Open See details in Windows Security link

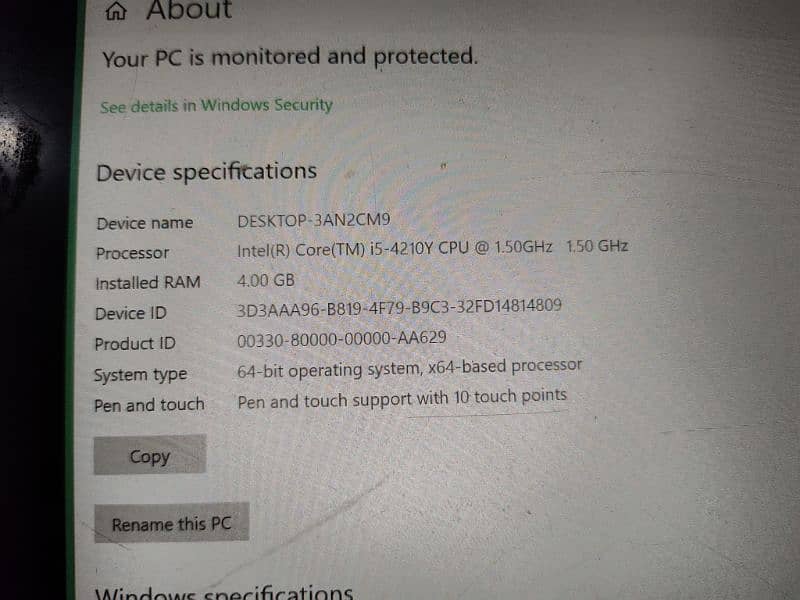click(x=216, y=106)
